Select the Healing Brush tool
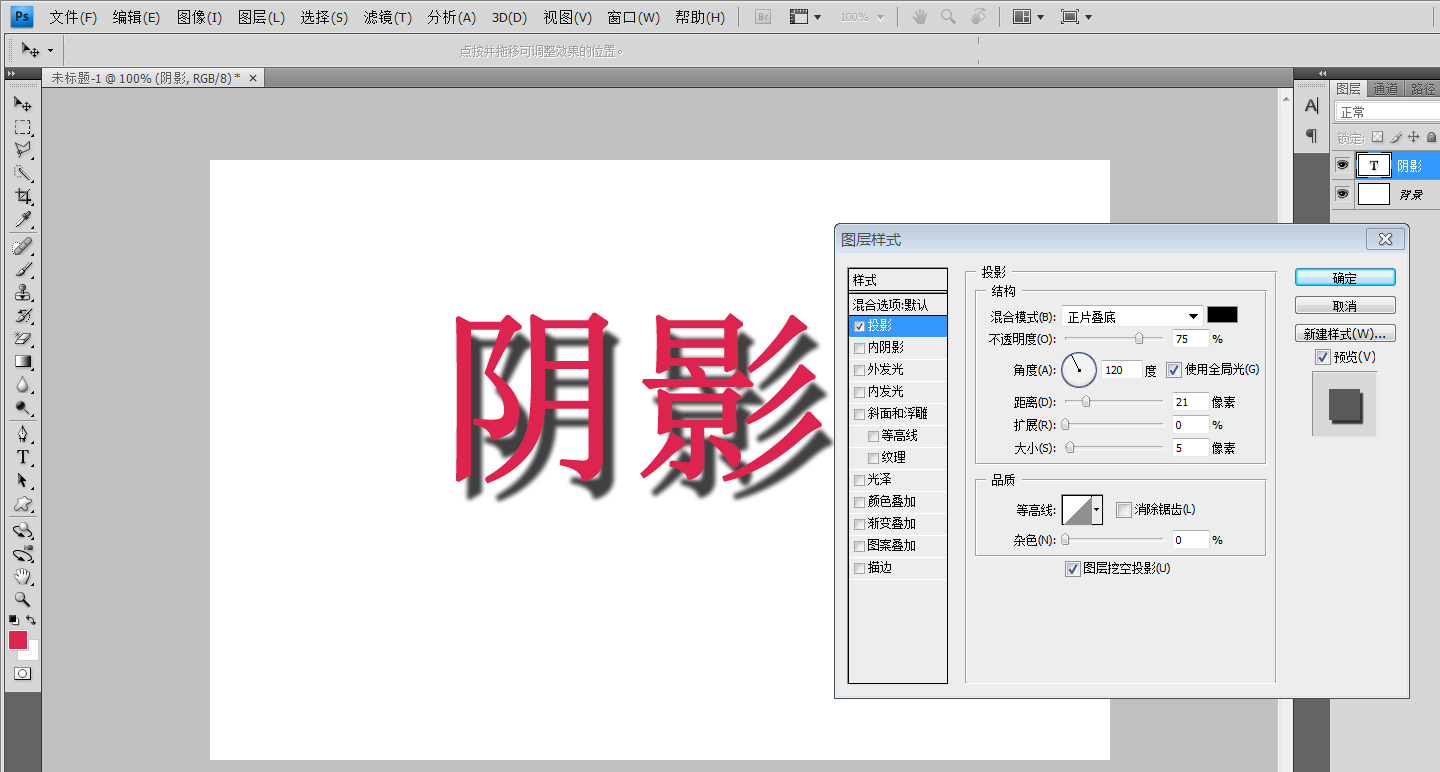The height and width of the screenshot is (772, 1440). [x=22, y=246]
